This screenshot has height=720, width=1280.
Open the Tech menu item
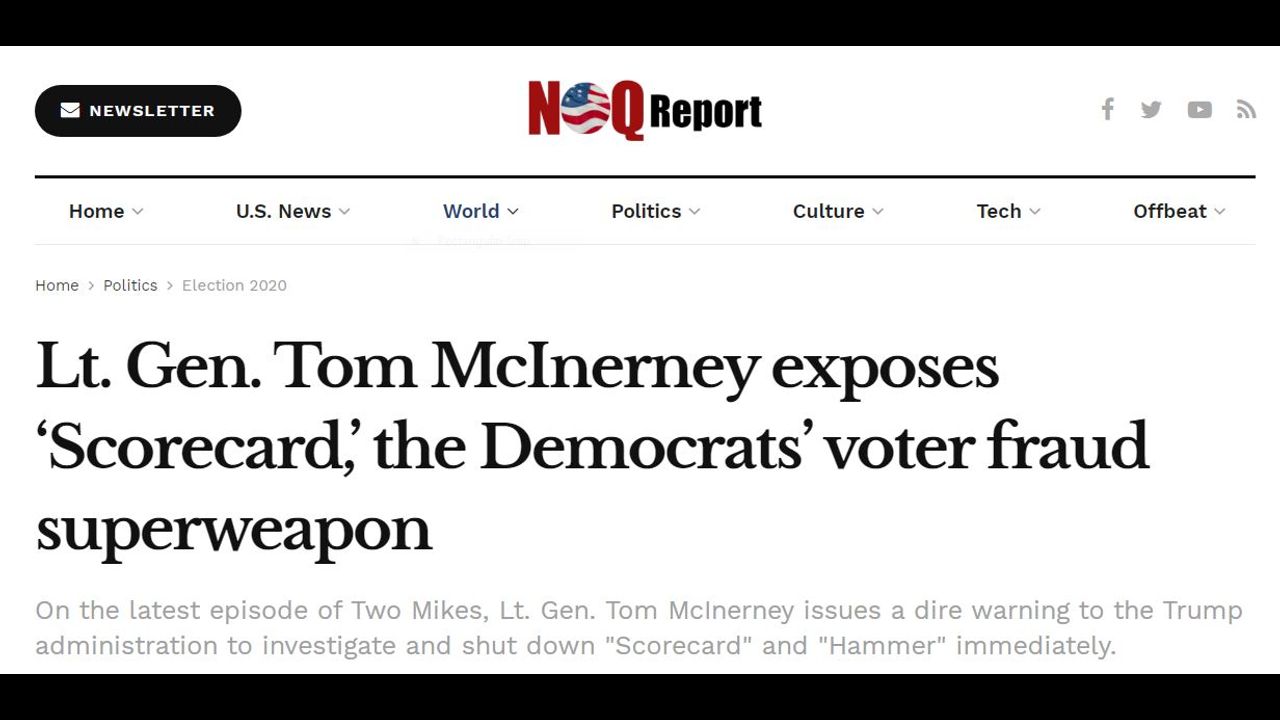(x=999, y=211)
